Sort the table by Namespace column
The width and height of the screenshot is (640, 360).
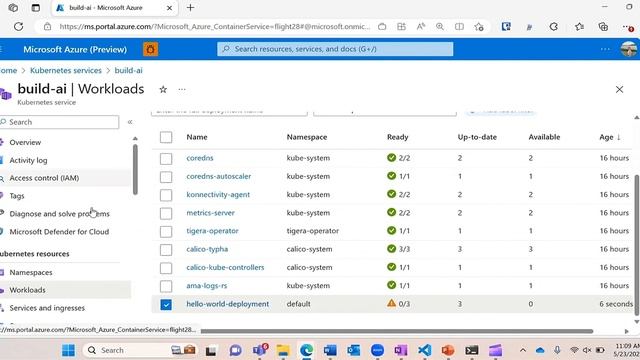307,137
